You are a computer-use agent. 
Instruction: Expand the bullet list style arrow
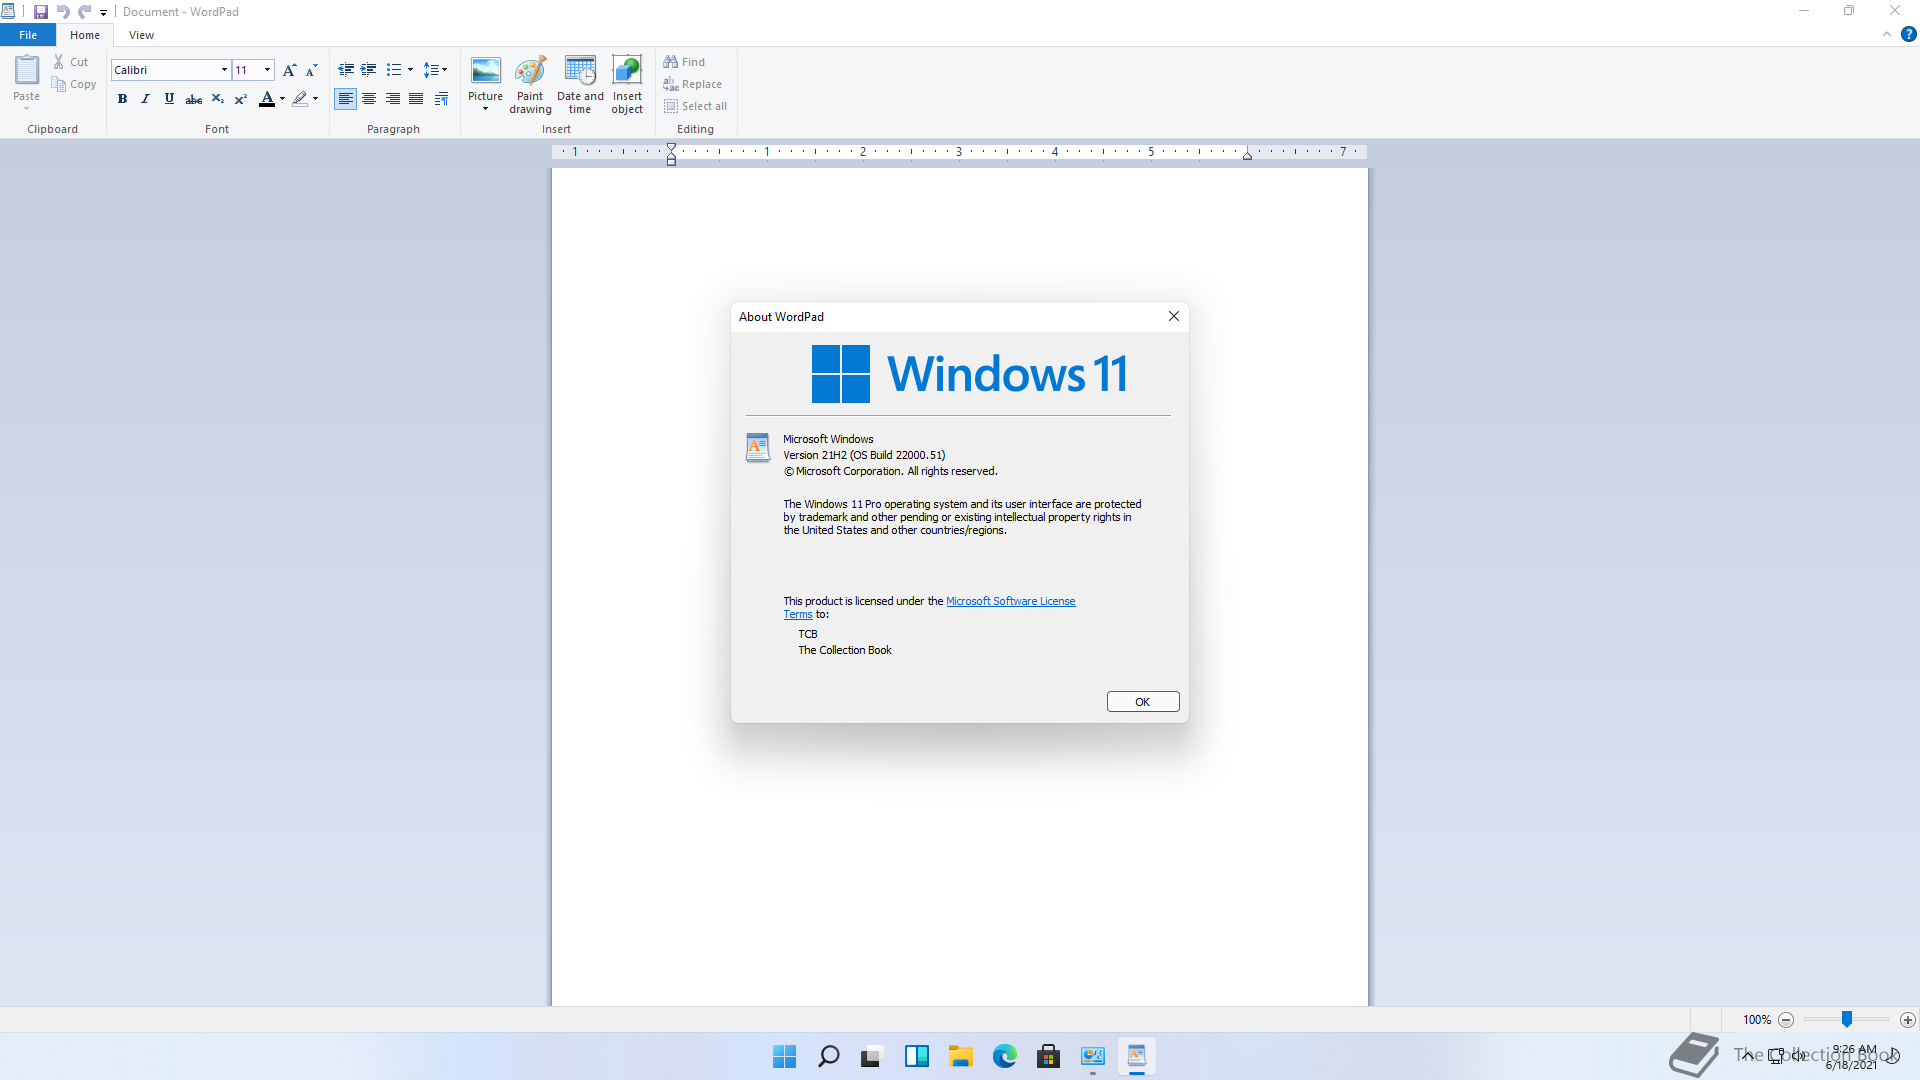(x=410, y=70)
